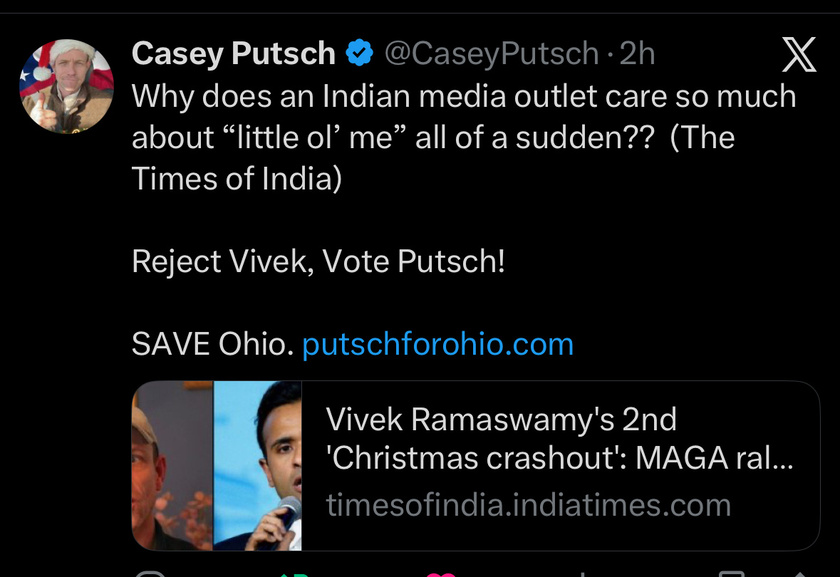Screen dimensions: 840x577
Task: Click the 'Reject Vivek, Vote Putsch!' line
Action: (x=318, y=261)
